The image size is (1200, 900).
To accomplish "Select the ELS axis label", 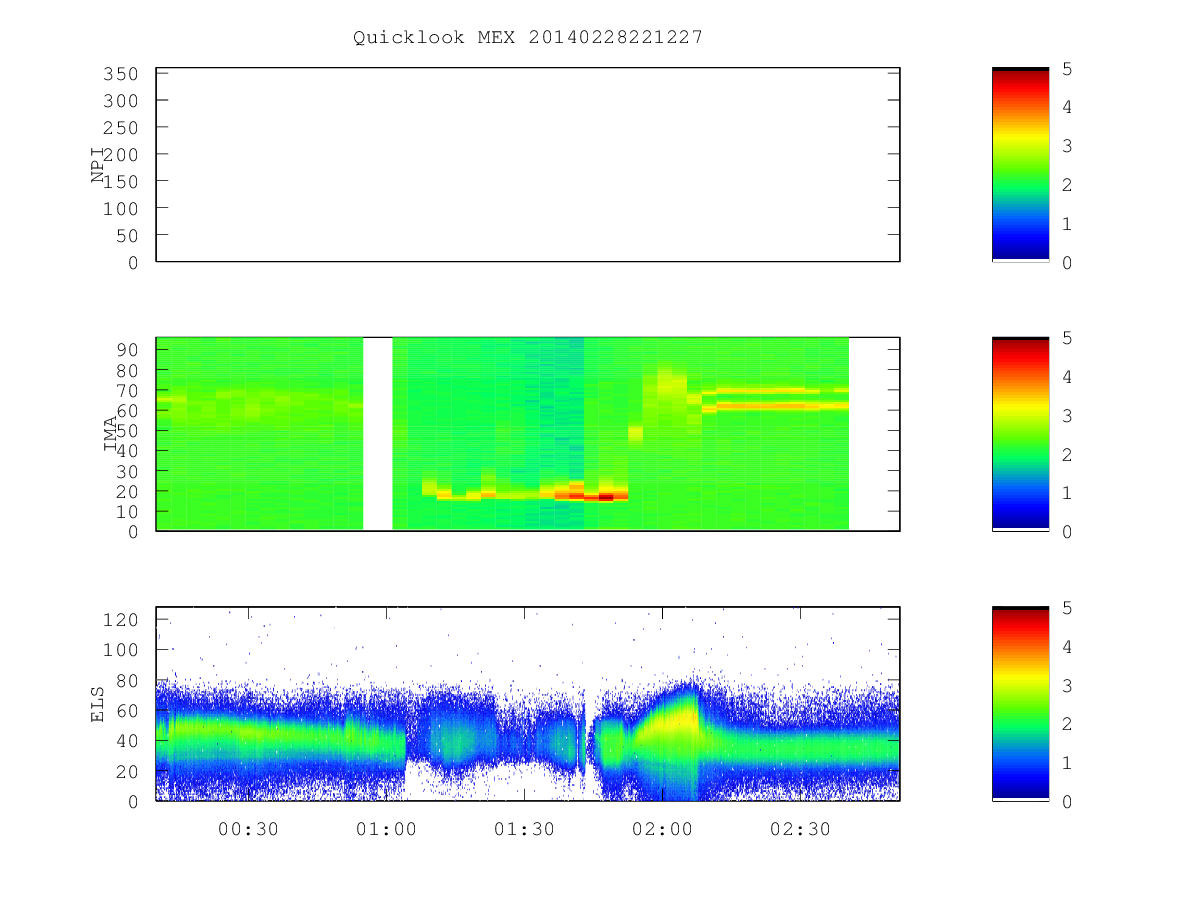I will click(98, 703).
